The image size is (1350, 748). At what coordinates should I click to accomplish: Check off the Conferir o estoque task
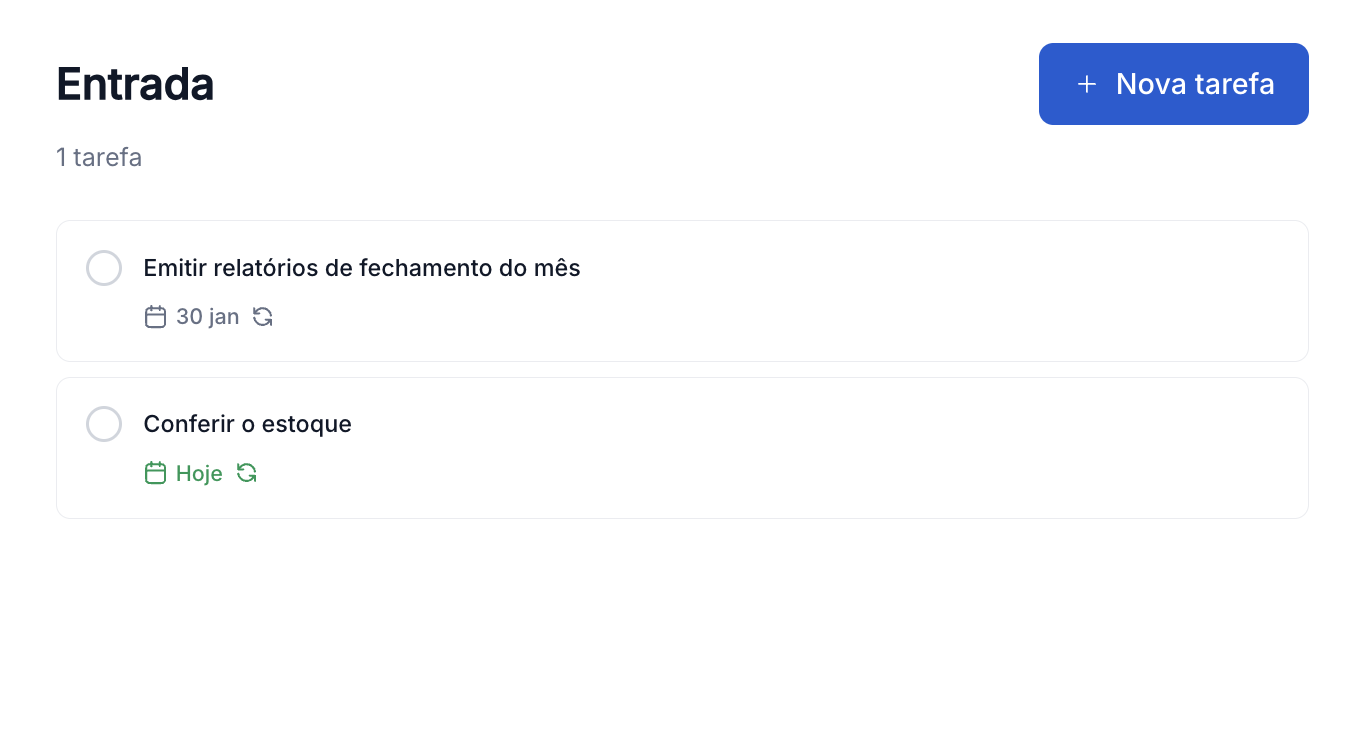(104, 424)
